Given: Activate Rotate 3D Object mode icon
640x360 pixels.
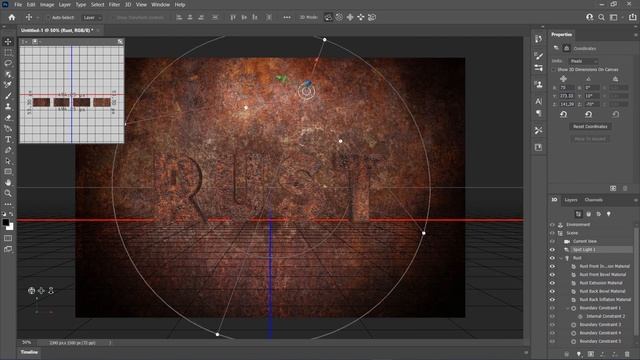Looking at the screenshot, I should [328, 18].
